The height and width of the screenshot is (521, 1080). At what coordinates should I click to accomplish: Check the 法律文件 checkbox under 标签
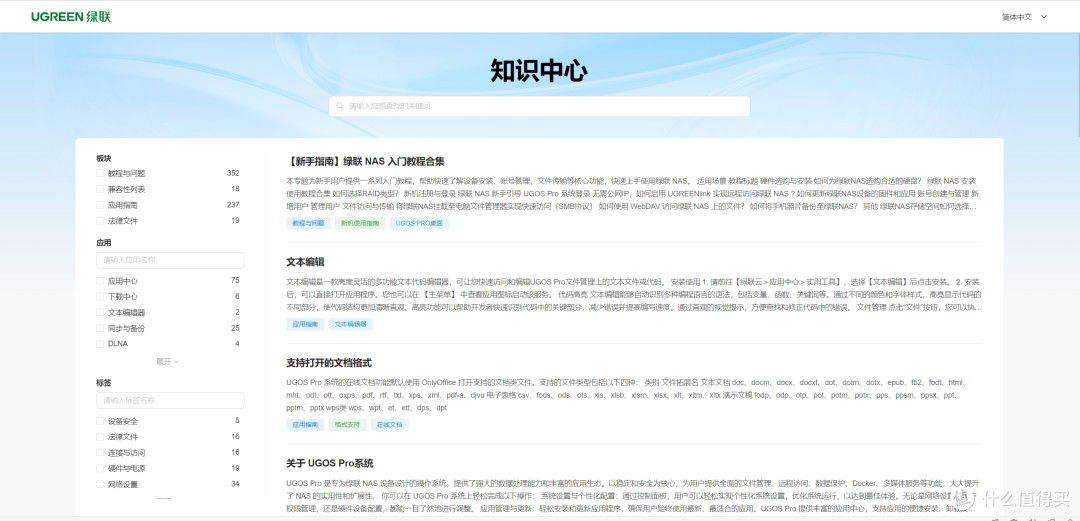(x=100, y=436)
